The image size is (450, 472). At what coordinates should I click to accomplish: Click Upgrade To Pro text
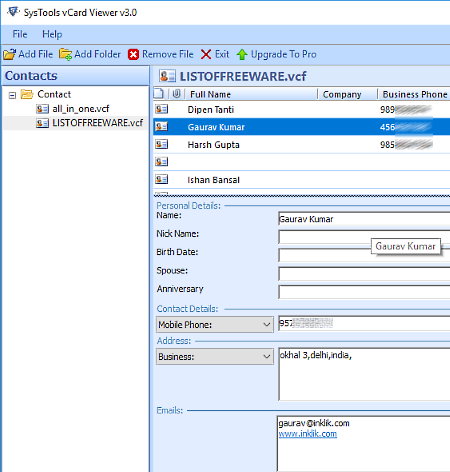284,54
